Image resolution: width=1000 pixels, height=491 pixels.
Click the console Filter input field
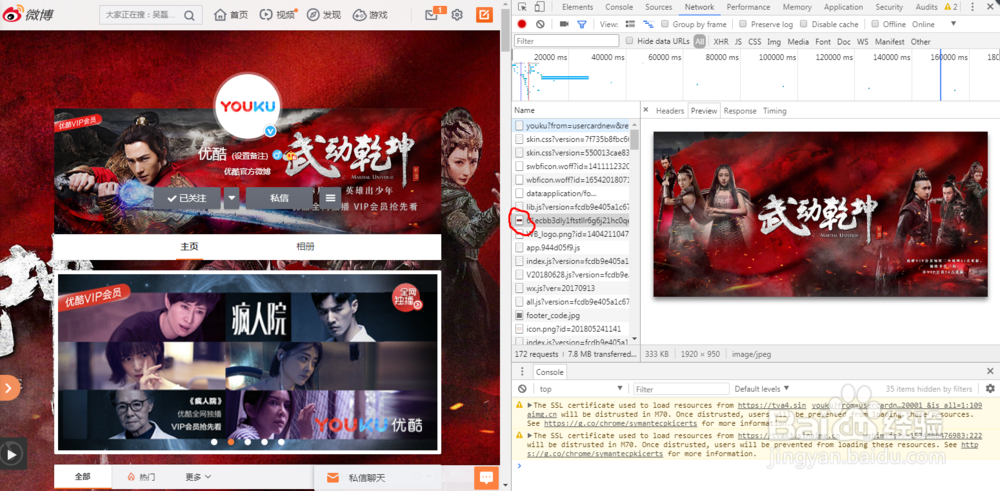(681, 388)
